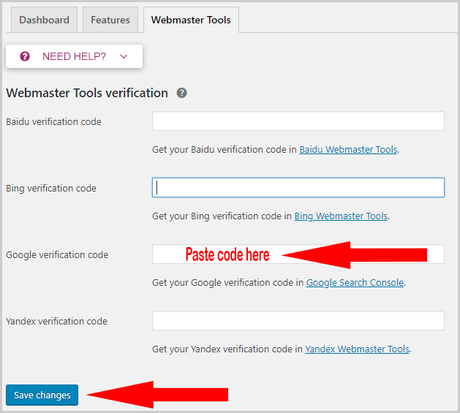460x413 pixels.
Task: Switch to the Features tab
Action: tap(110, 20)
